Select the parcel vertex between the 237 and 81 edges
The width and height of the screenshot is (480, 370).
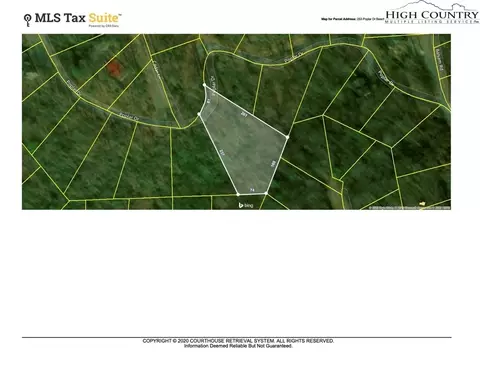(199, 114)
